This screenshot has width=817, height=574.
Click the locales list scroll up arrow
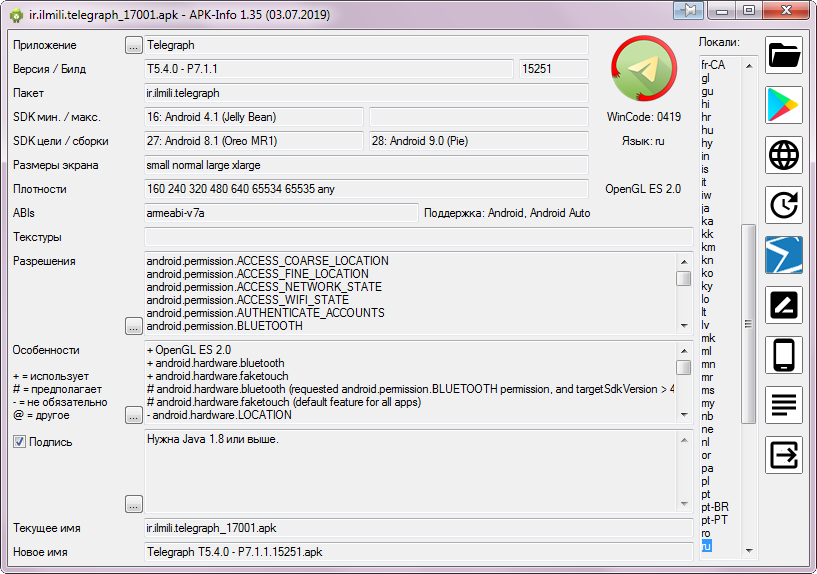point(749,66)
